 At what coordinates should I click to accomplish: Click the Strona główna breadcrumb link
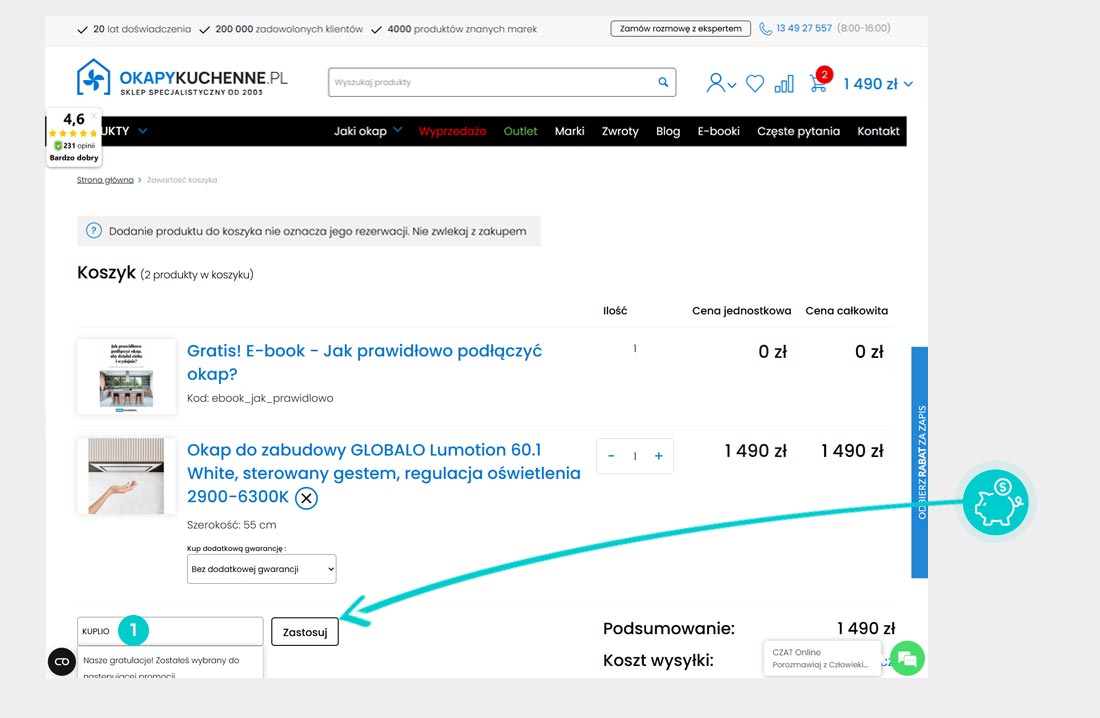click(x=105, y=180)
